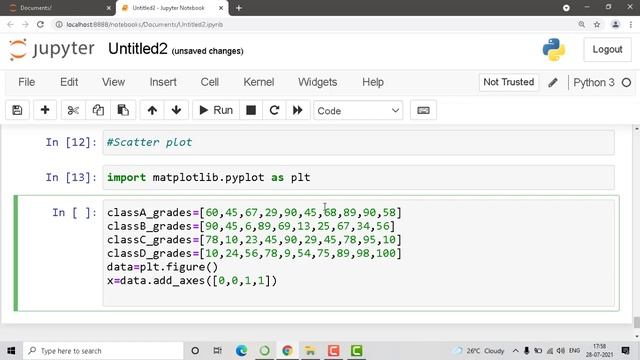Open the cell type Code dropdown
Viewport: 640px width, 360px height.
[x=358, y=111]
